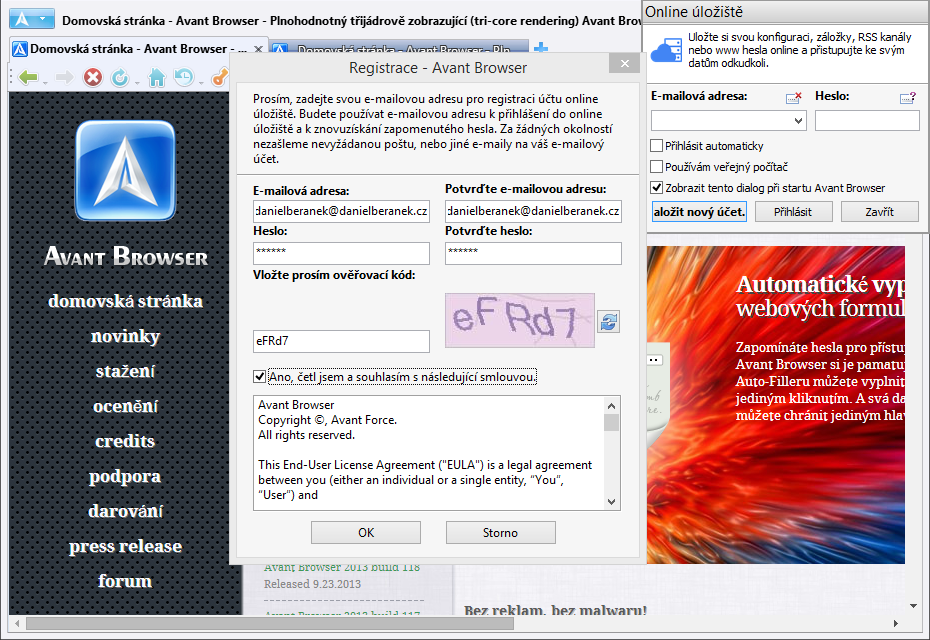Click the horizontal scrollbar thumb of the page
This screenshot has width=930, height=640.
pyautogui.click(x=270, y=623)
